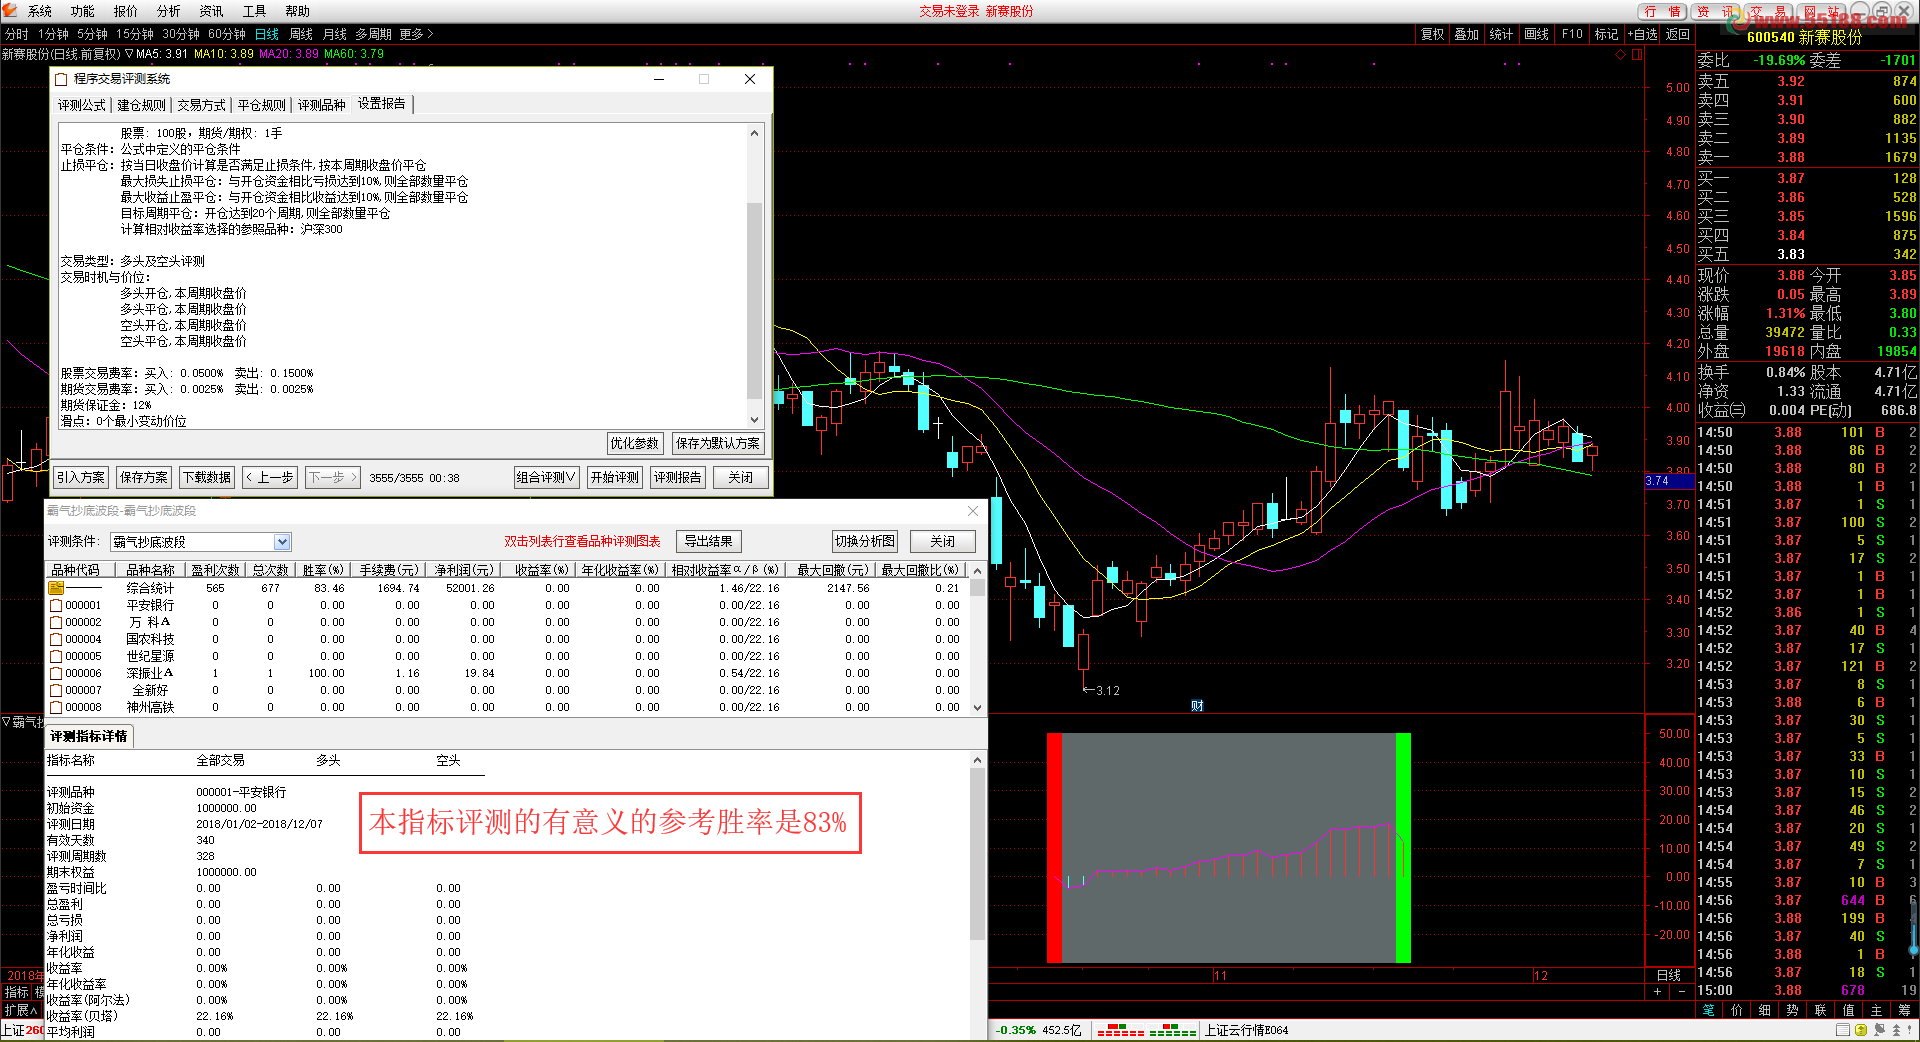The height and width of the screenshot is (1042, 1920).
Task: Click the 切换分析图 button
Action: [864, 542]
